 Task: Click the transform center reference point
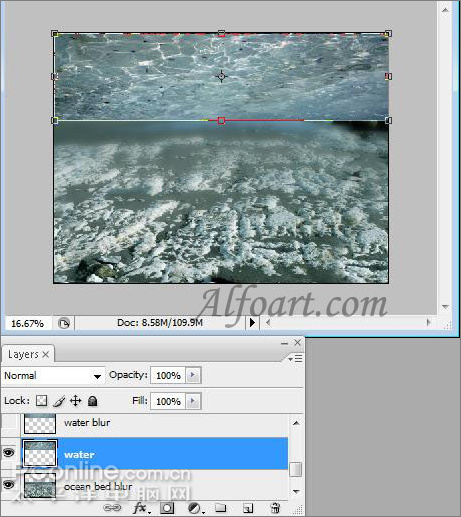click(221, 76)
